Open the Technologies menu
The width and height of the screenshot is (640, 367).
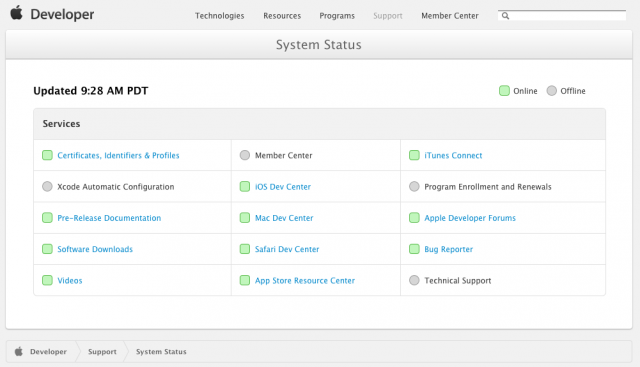(x=220, y=16)
